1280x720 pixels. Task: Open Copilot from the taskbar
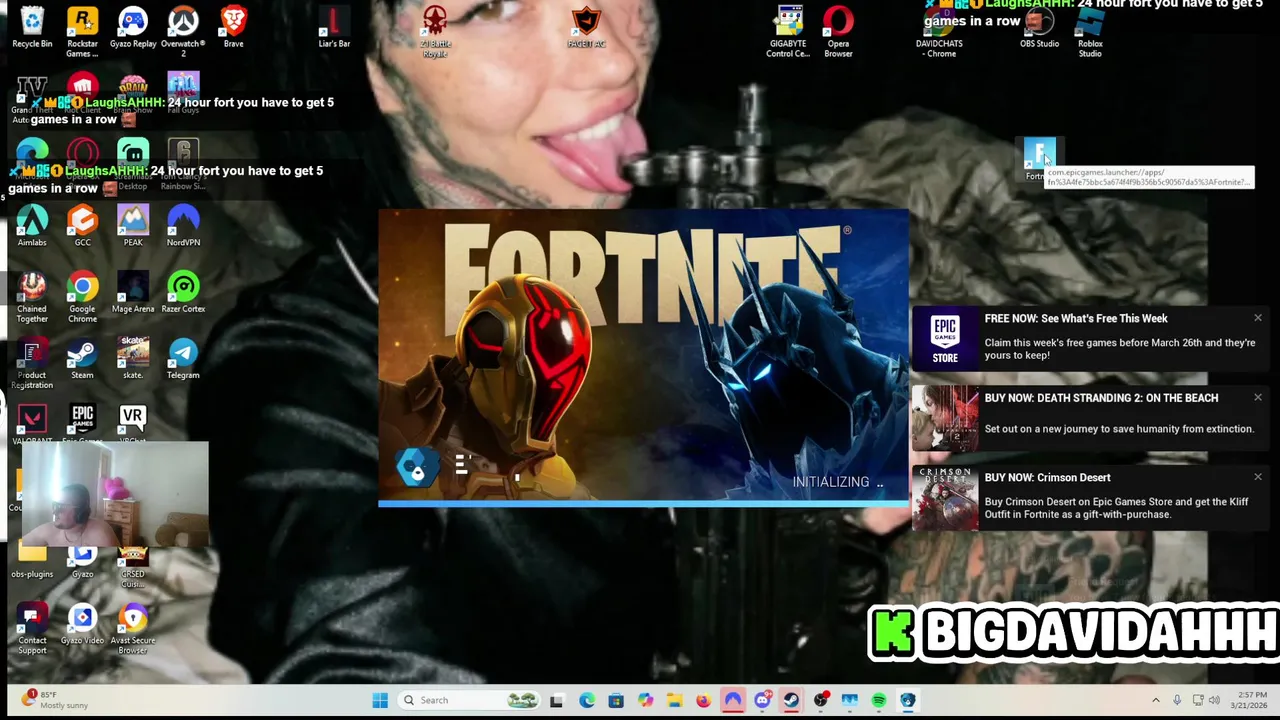[645, 700]
